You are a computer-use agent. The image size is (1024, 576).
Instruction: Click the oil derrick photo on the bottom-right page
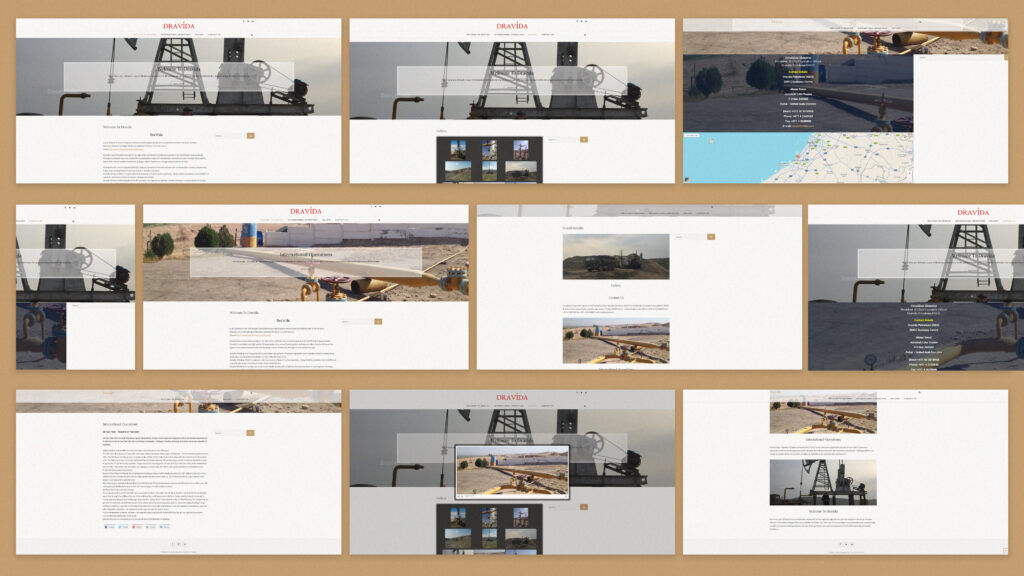[822, 482]
